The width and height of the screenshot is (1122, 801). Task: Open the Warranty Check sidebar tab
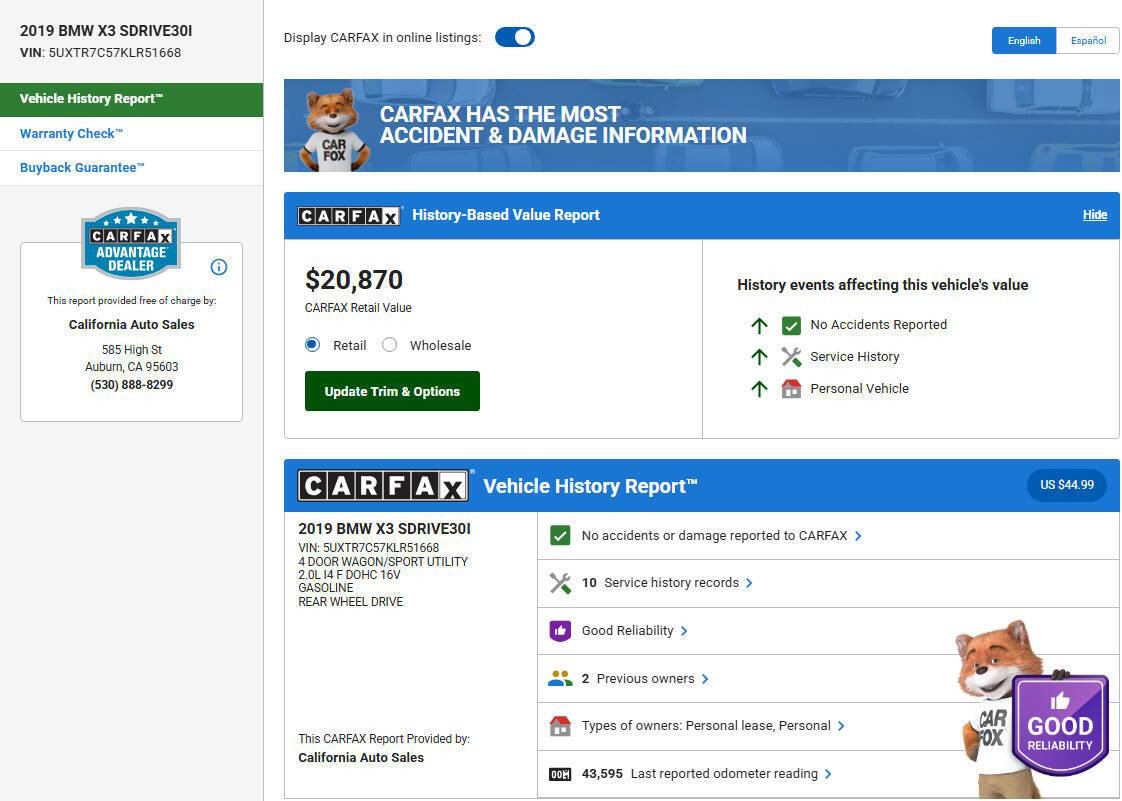point(71,134)
